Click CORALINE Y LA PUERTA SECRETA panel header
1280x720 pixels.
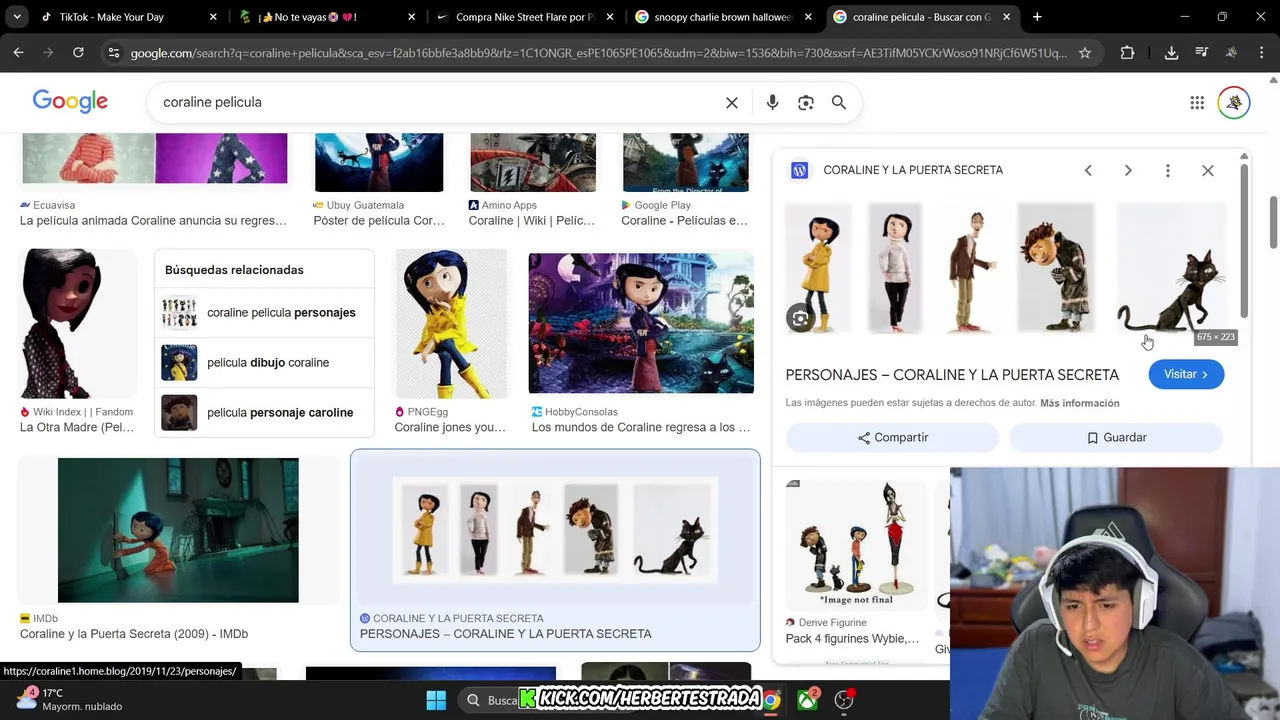coord(913,170)
